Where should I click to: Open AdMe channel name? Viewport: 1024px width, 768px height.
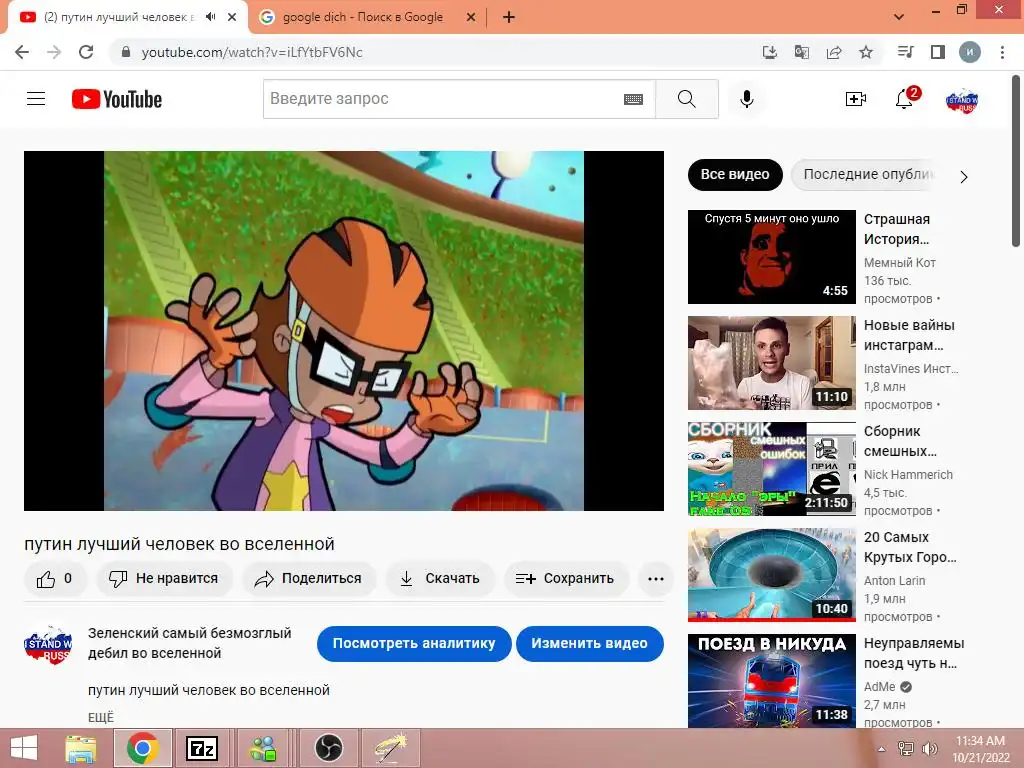[x=880, y=686]
